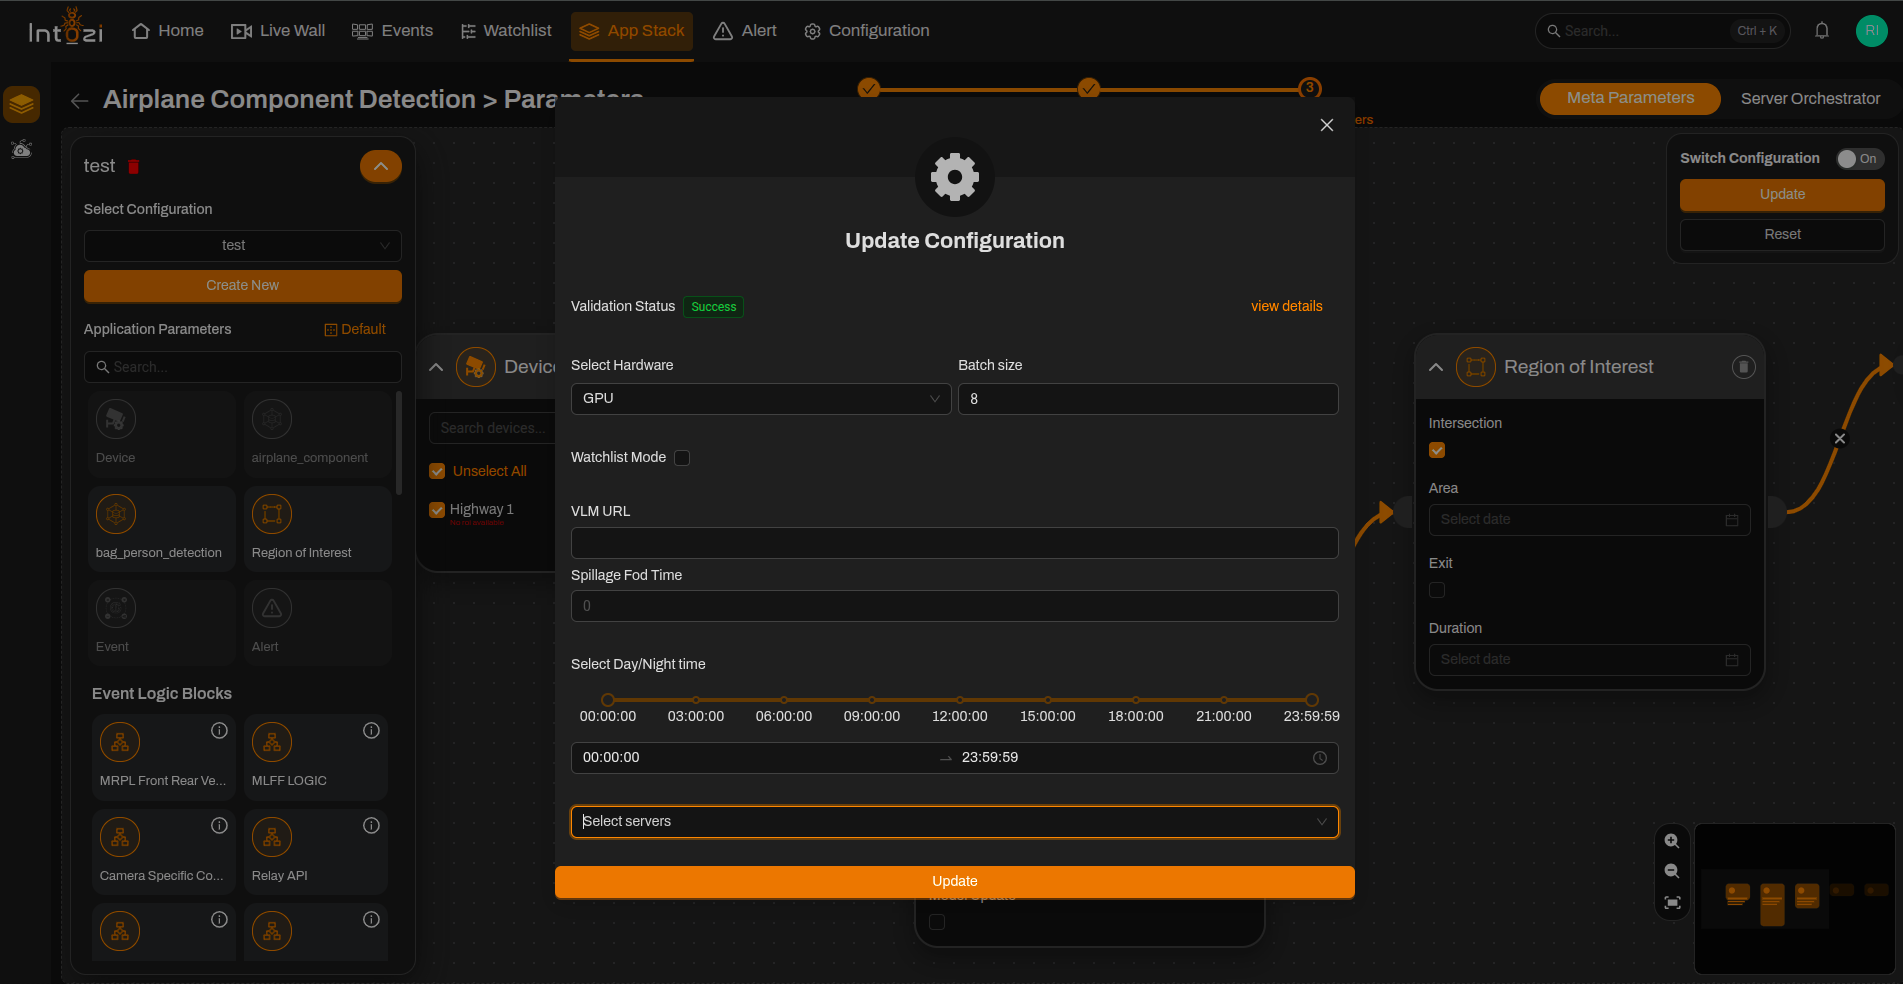Switch to the Server Orchestrator tab
1903x984 pixels.
(1810, 98)
